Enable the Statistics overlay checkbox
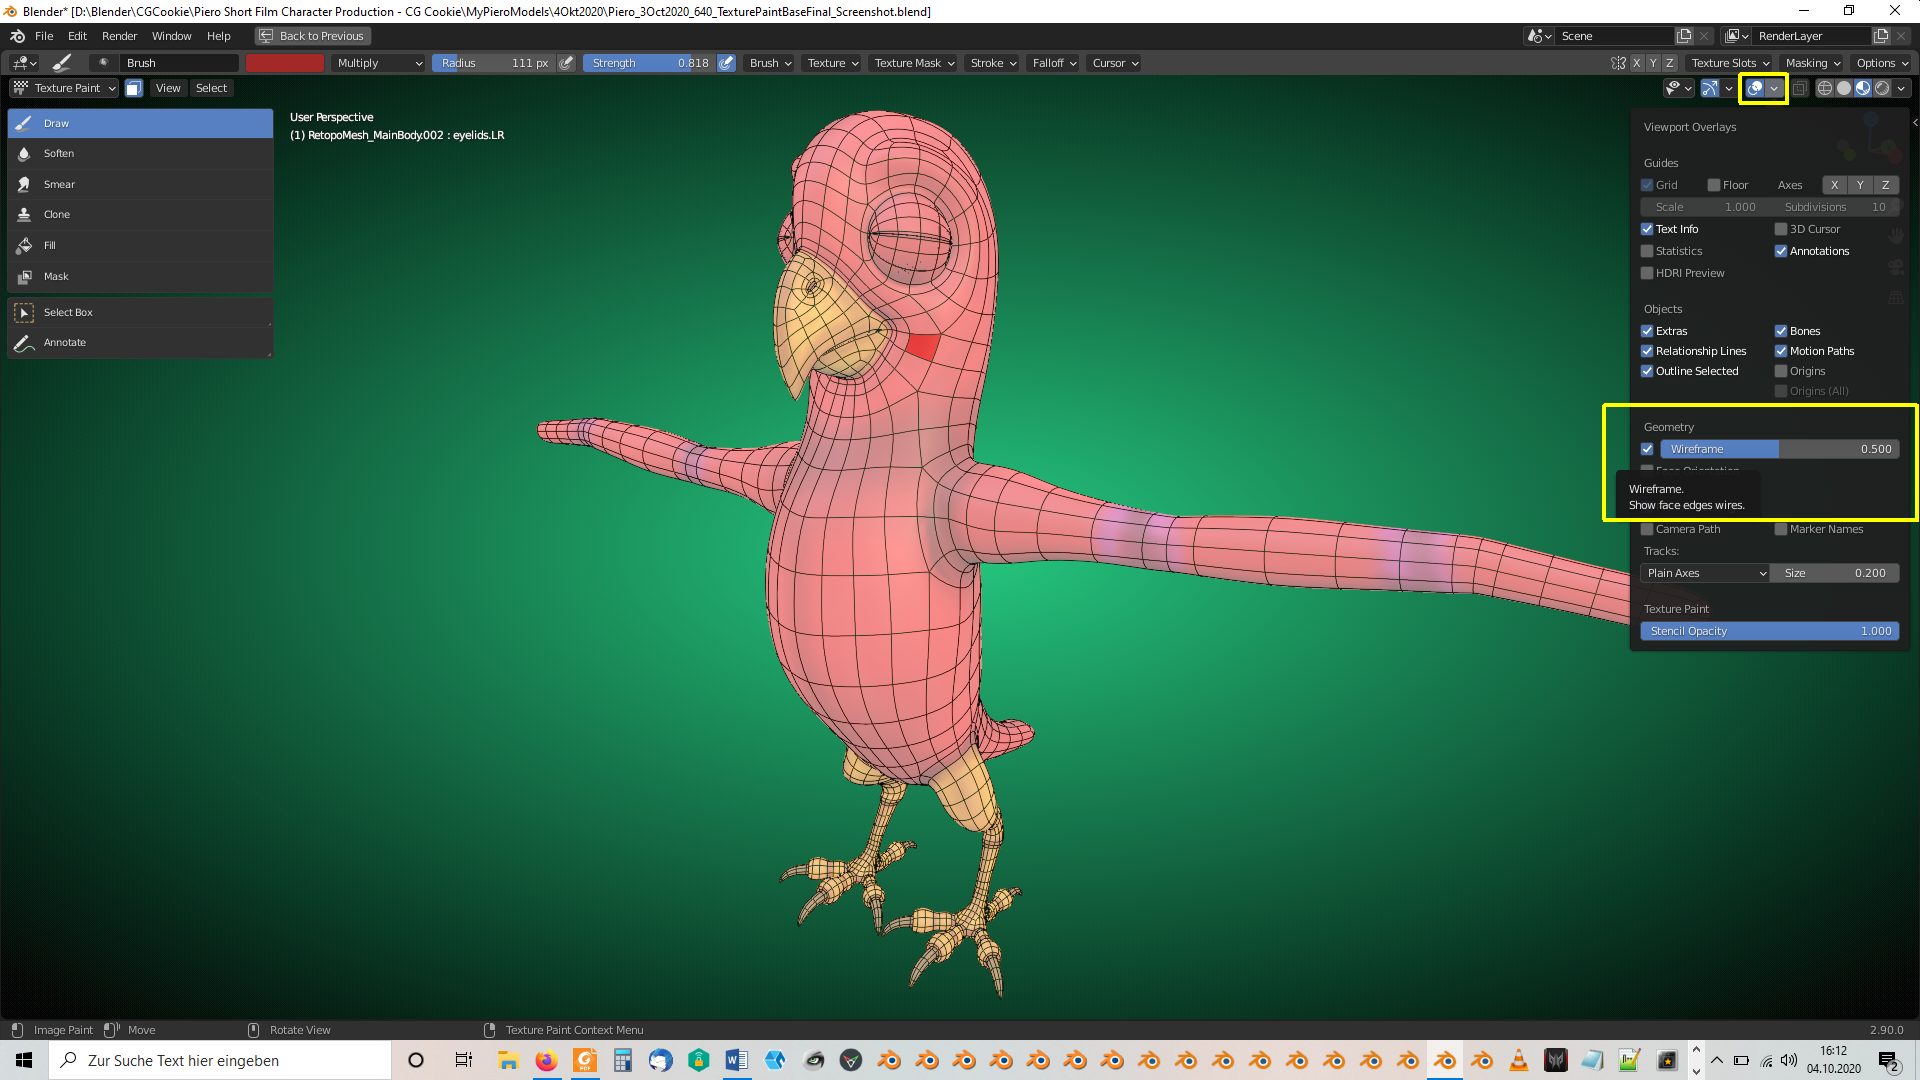Screen dimensions: 1920x1080 tap(1647, 252)
